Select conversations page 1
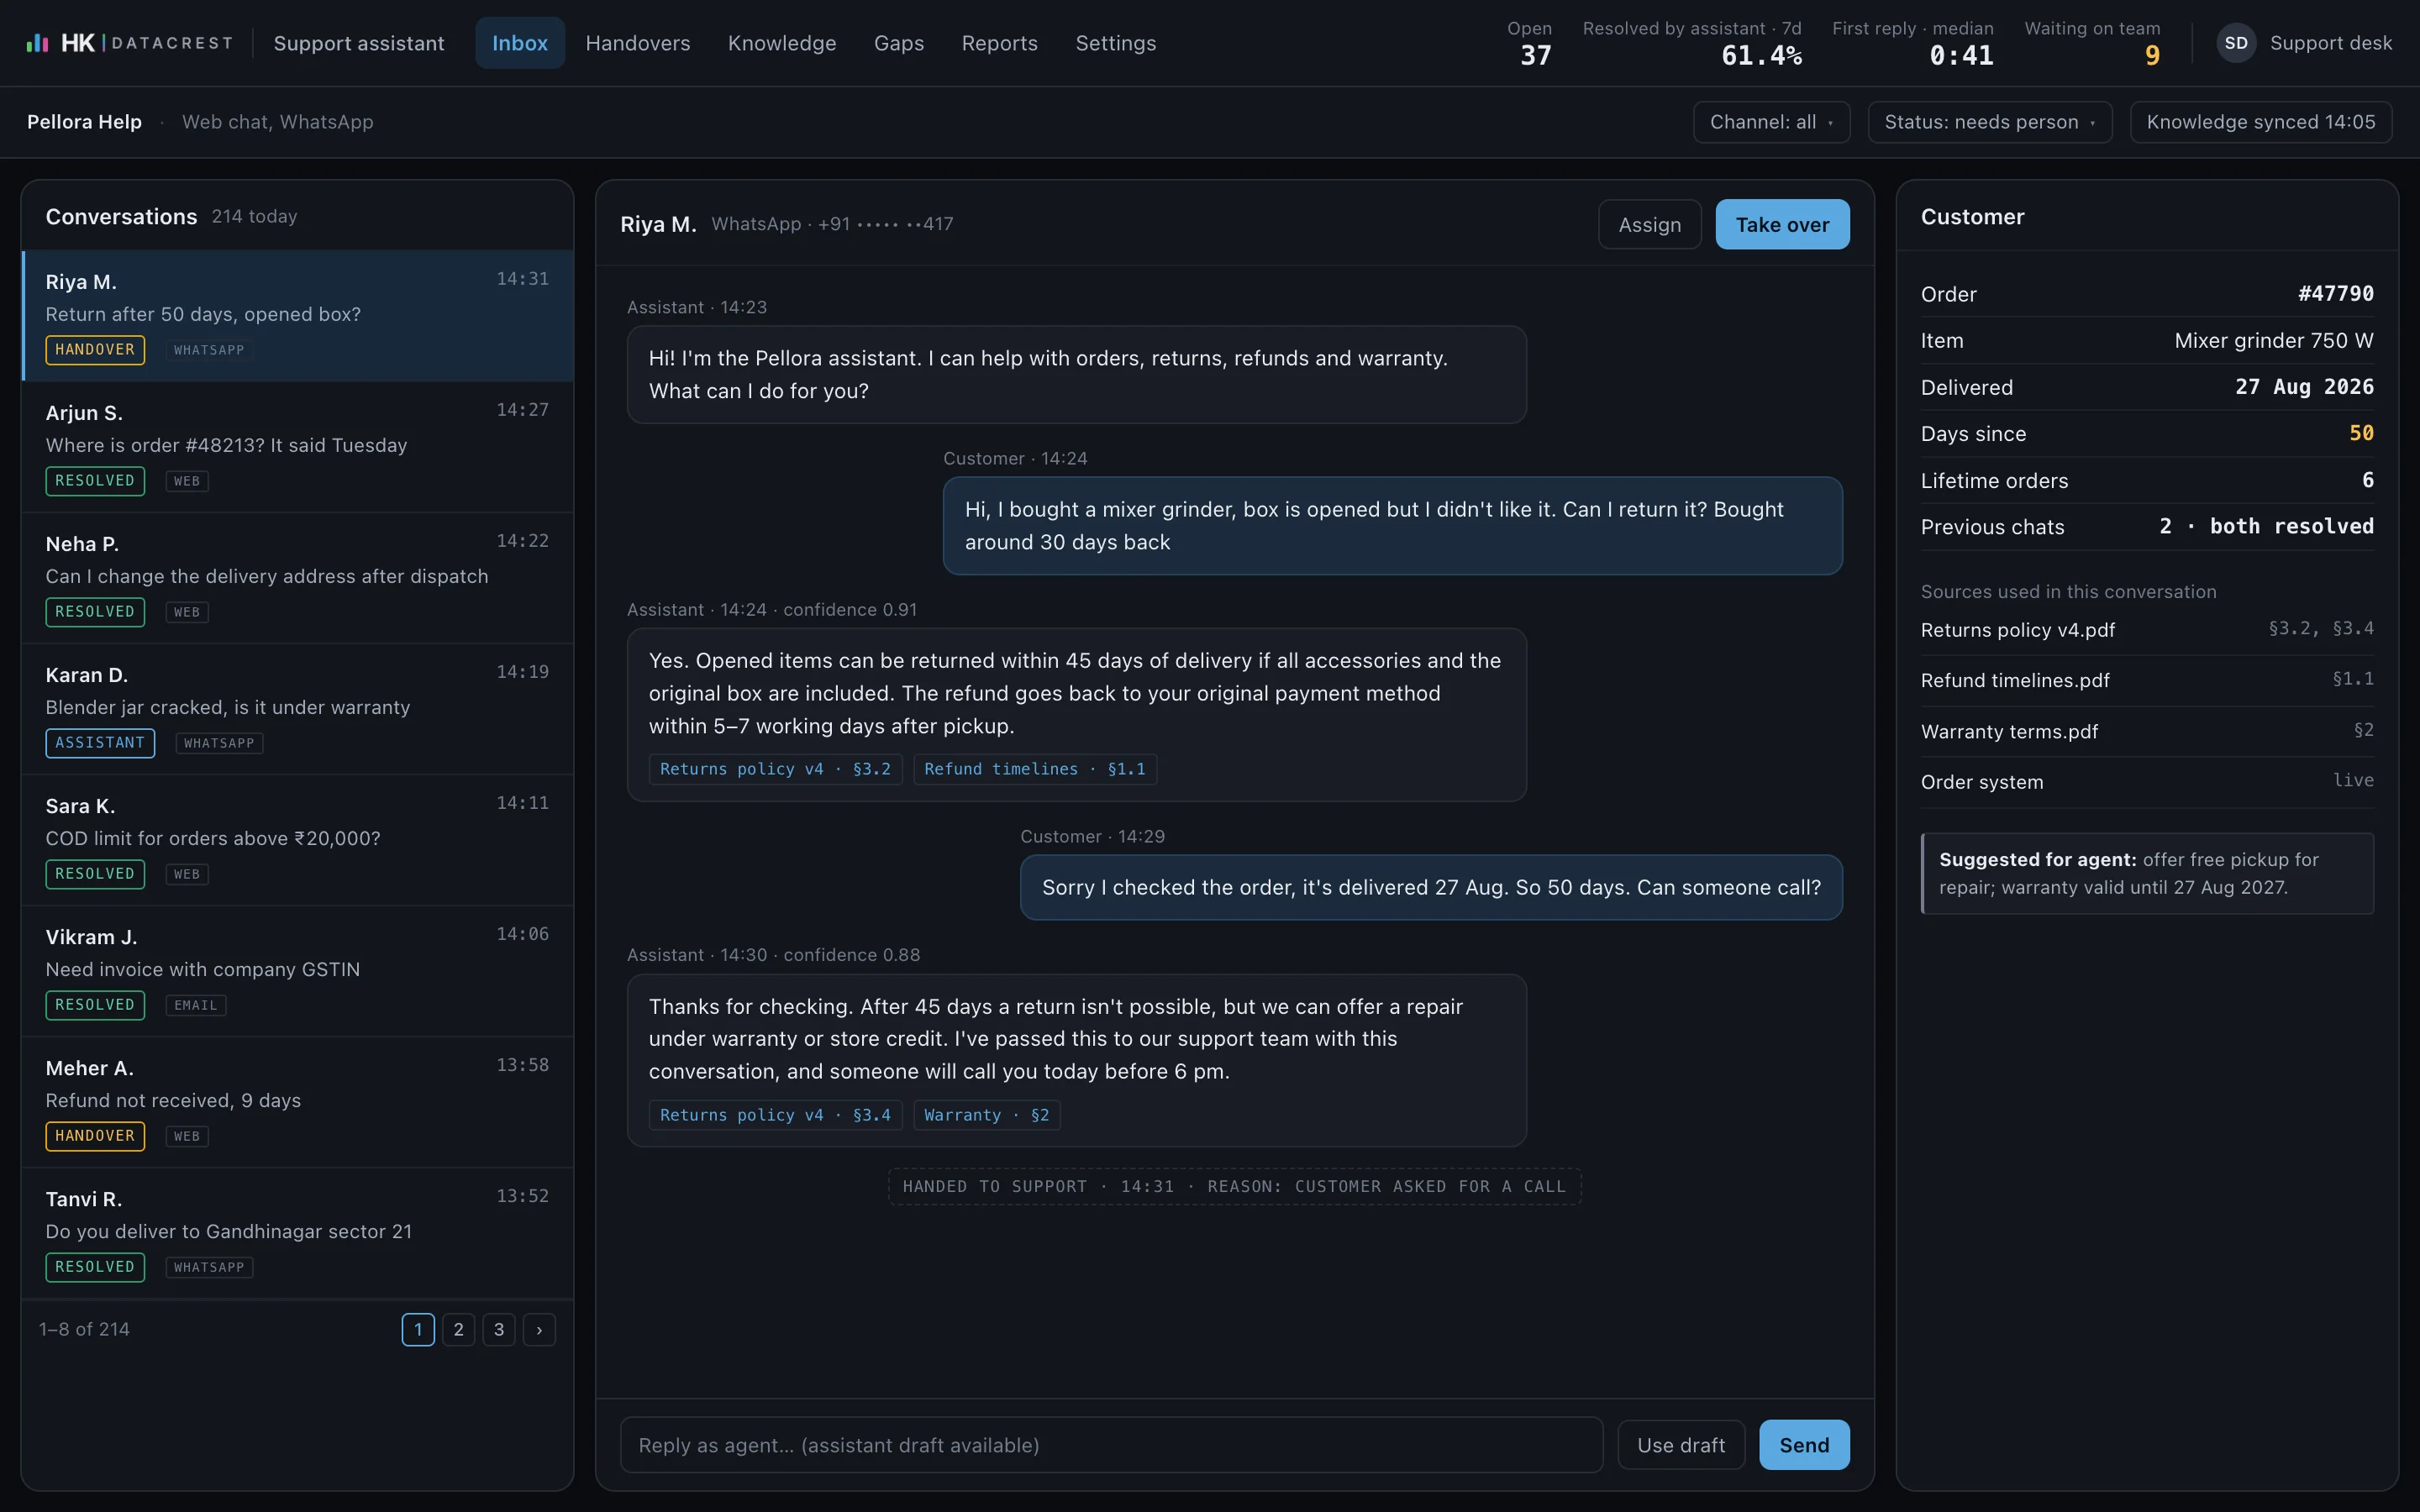The width and height of the screenshot is (2420, 1512). [418, 1329]
